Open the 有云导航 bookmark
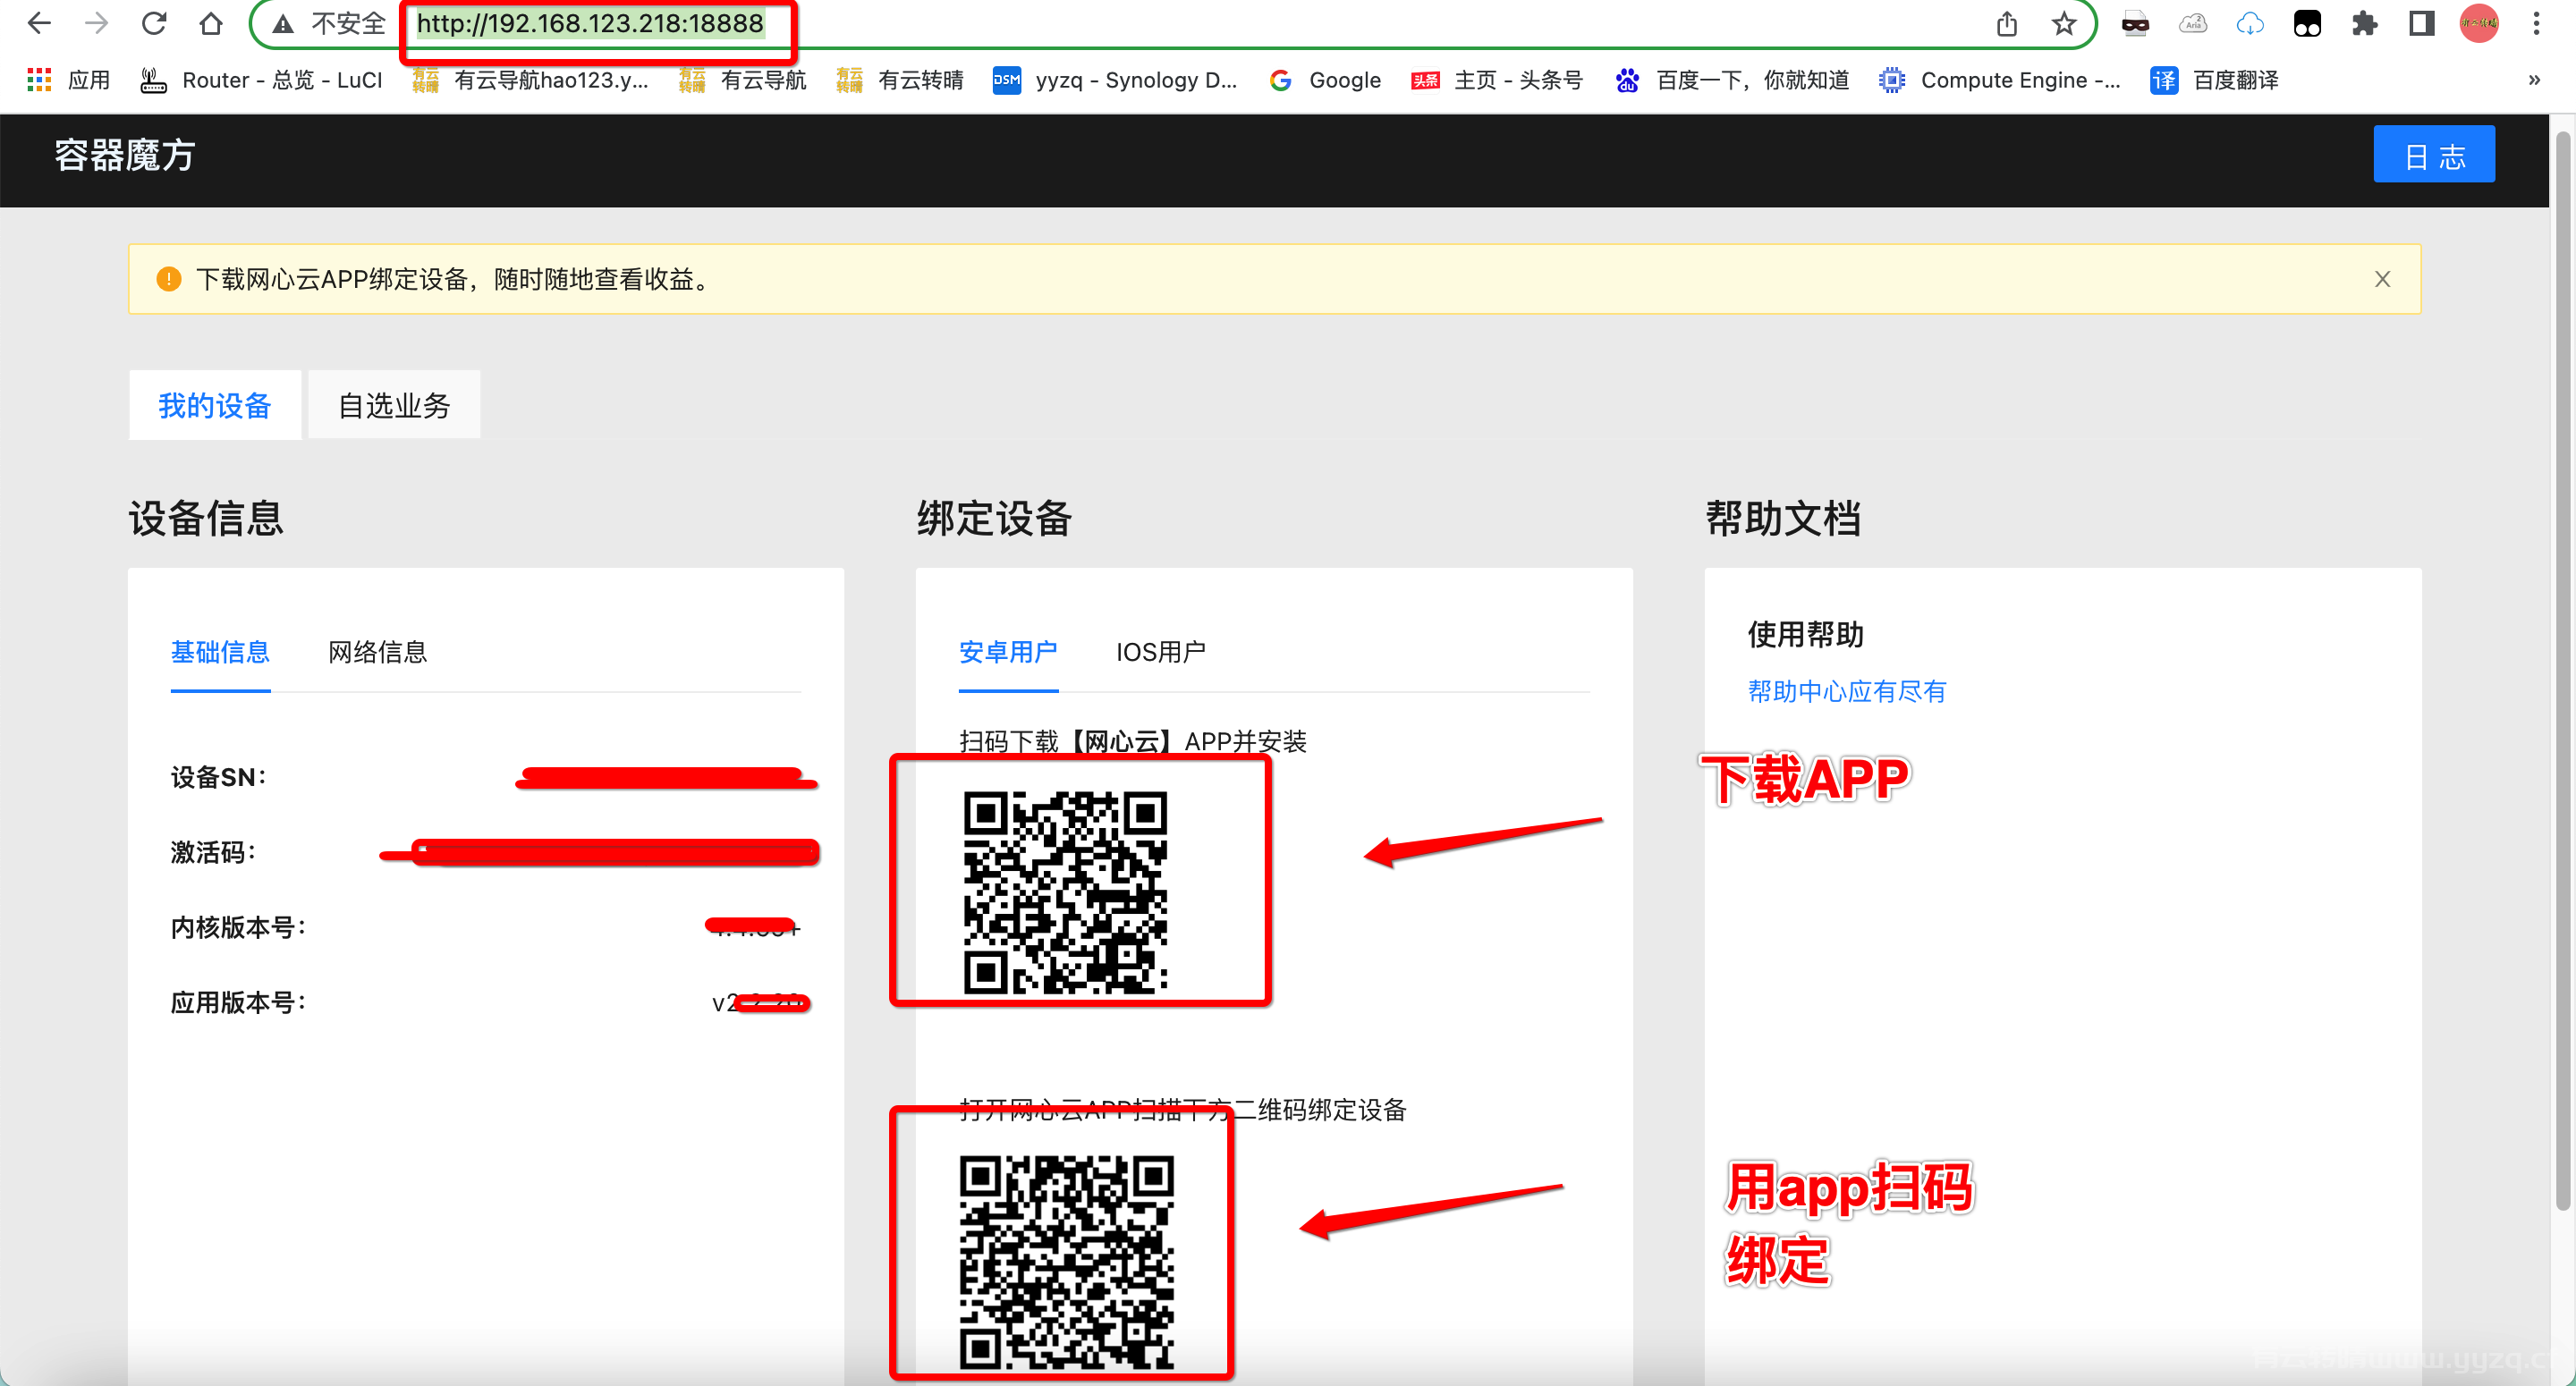 (742, 80)
